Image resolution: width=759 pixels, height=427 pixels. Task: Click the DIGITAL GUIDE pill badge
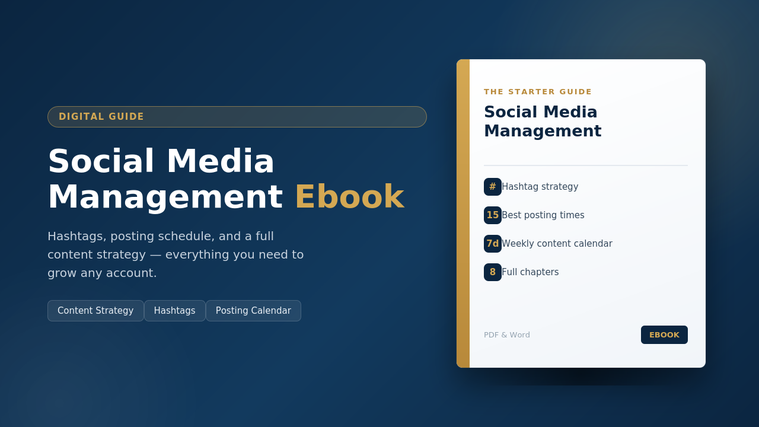click(x=237, y=117)
